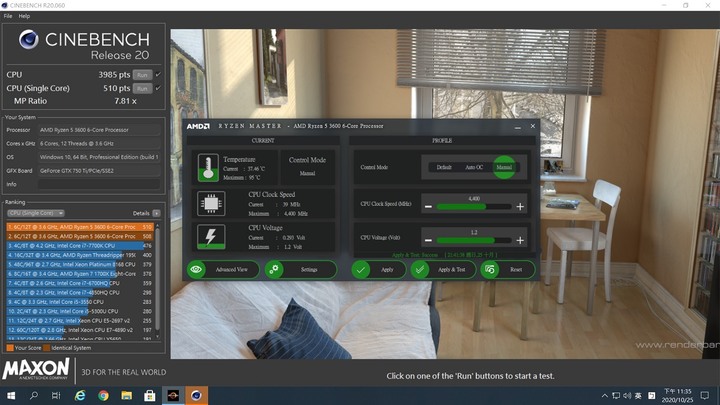Select ranking row 2 with score 508
The image size is (720, 405).
tap(80, 236)
